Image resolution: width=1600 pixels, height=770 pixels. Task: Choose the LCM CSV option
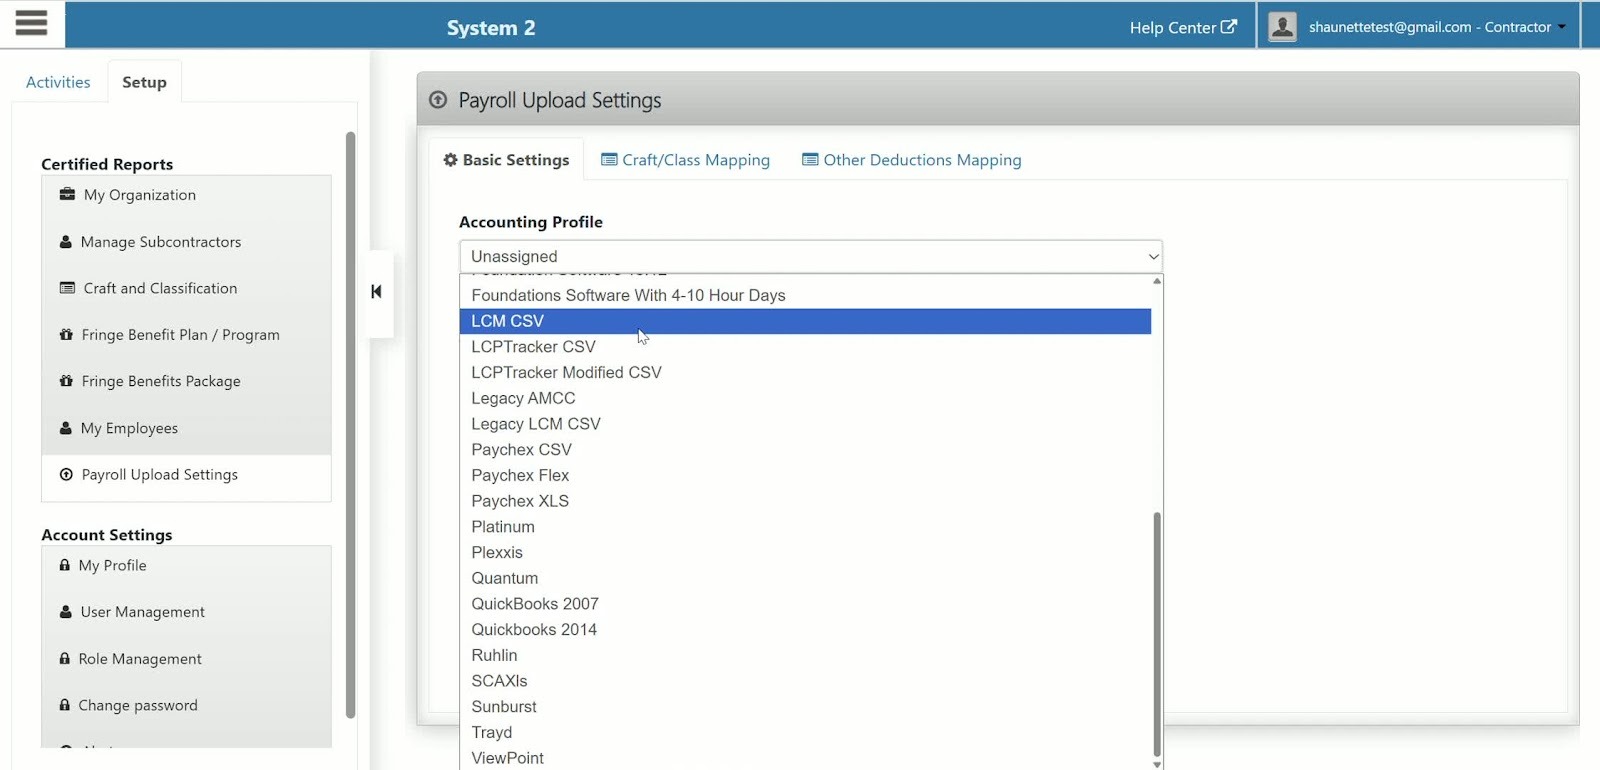tap(805, 321)
